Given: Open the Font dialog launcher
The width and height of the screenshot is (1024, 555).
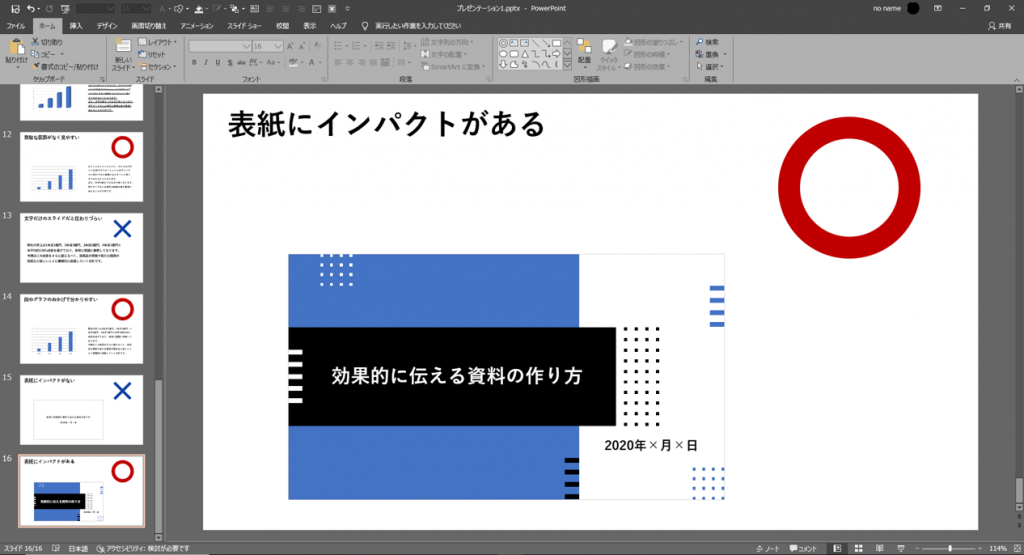Looking at the screenshot, I should tap(324, 80).
